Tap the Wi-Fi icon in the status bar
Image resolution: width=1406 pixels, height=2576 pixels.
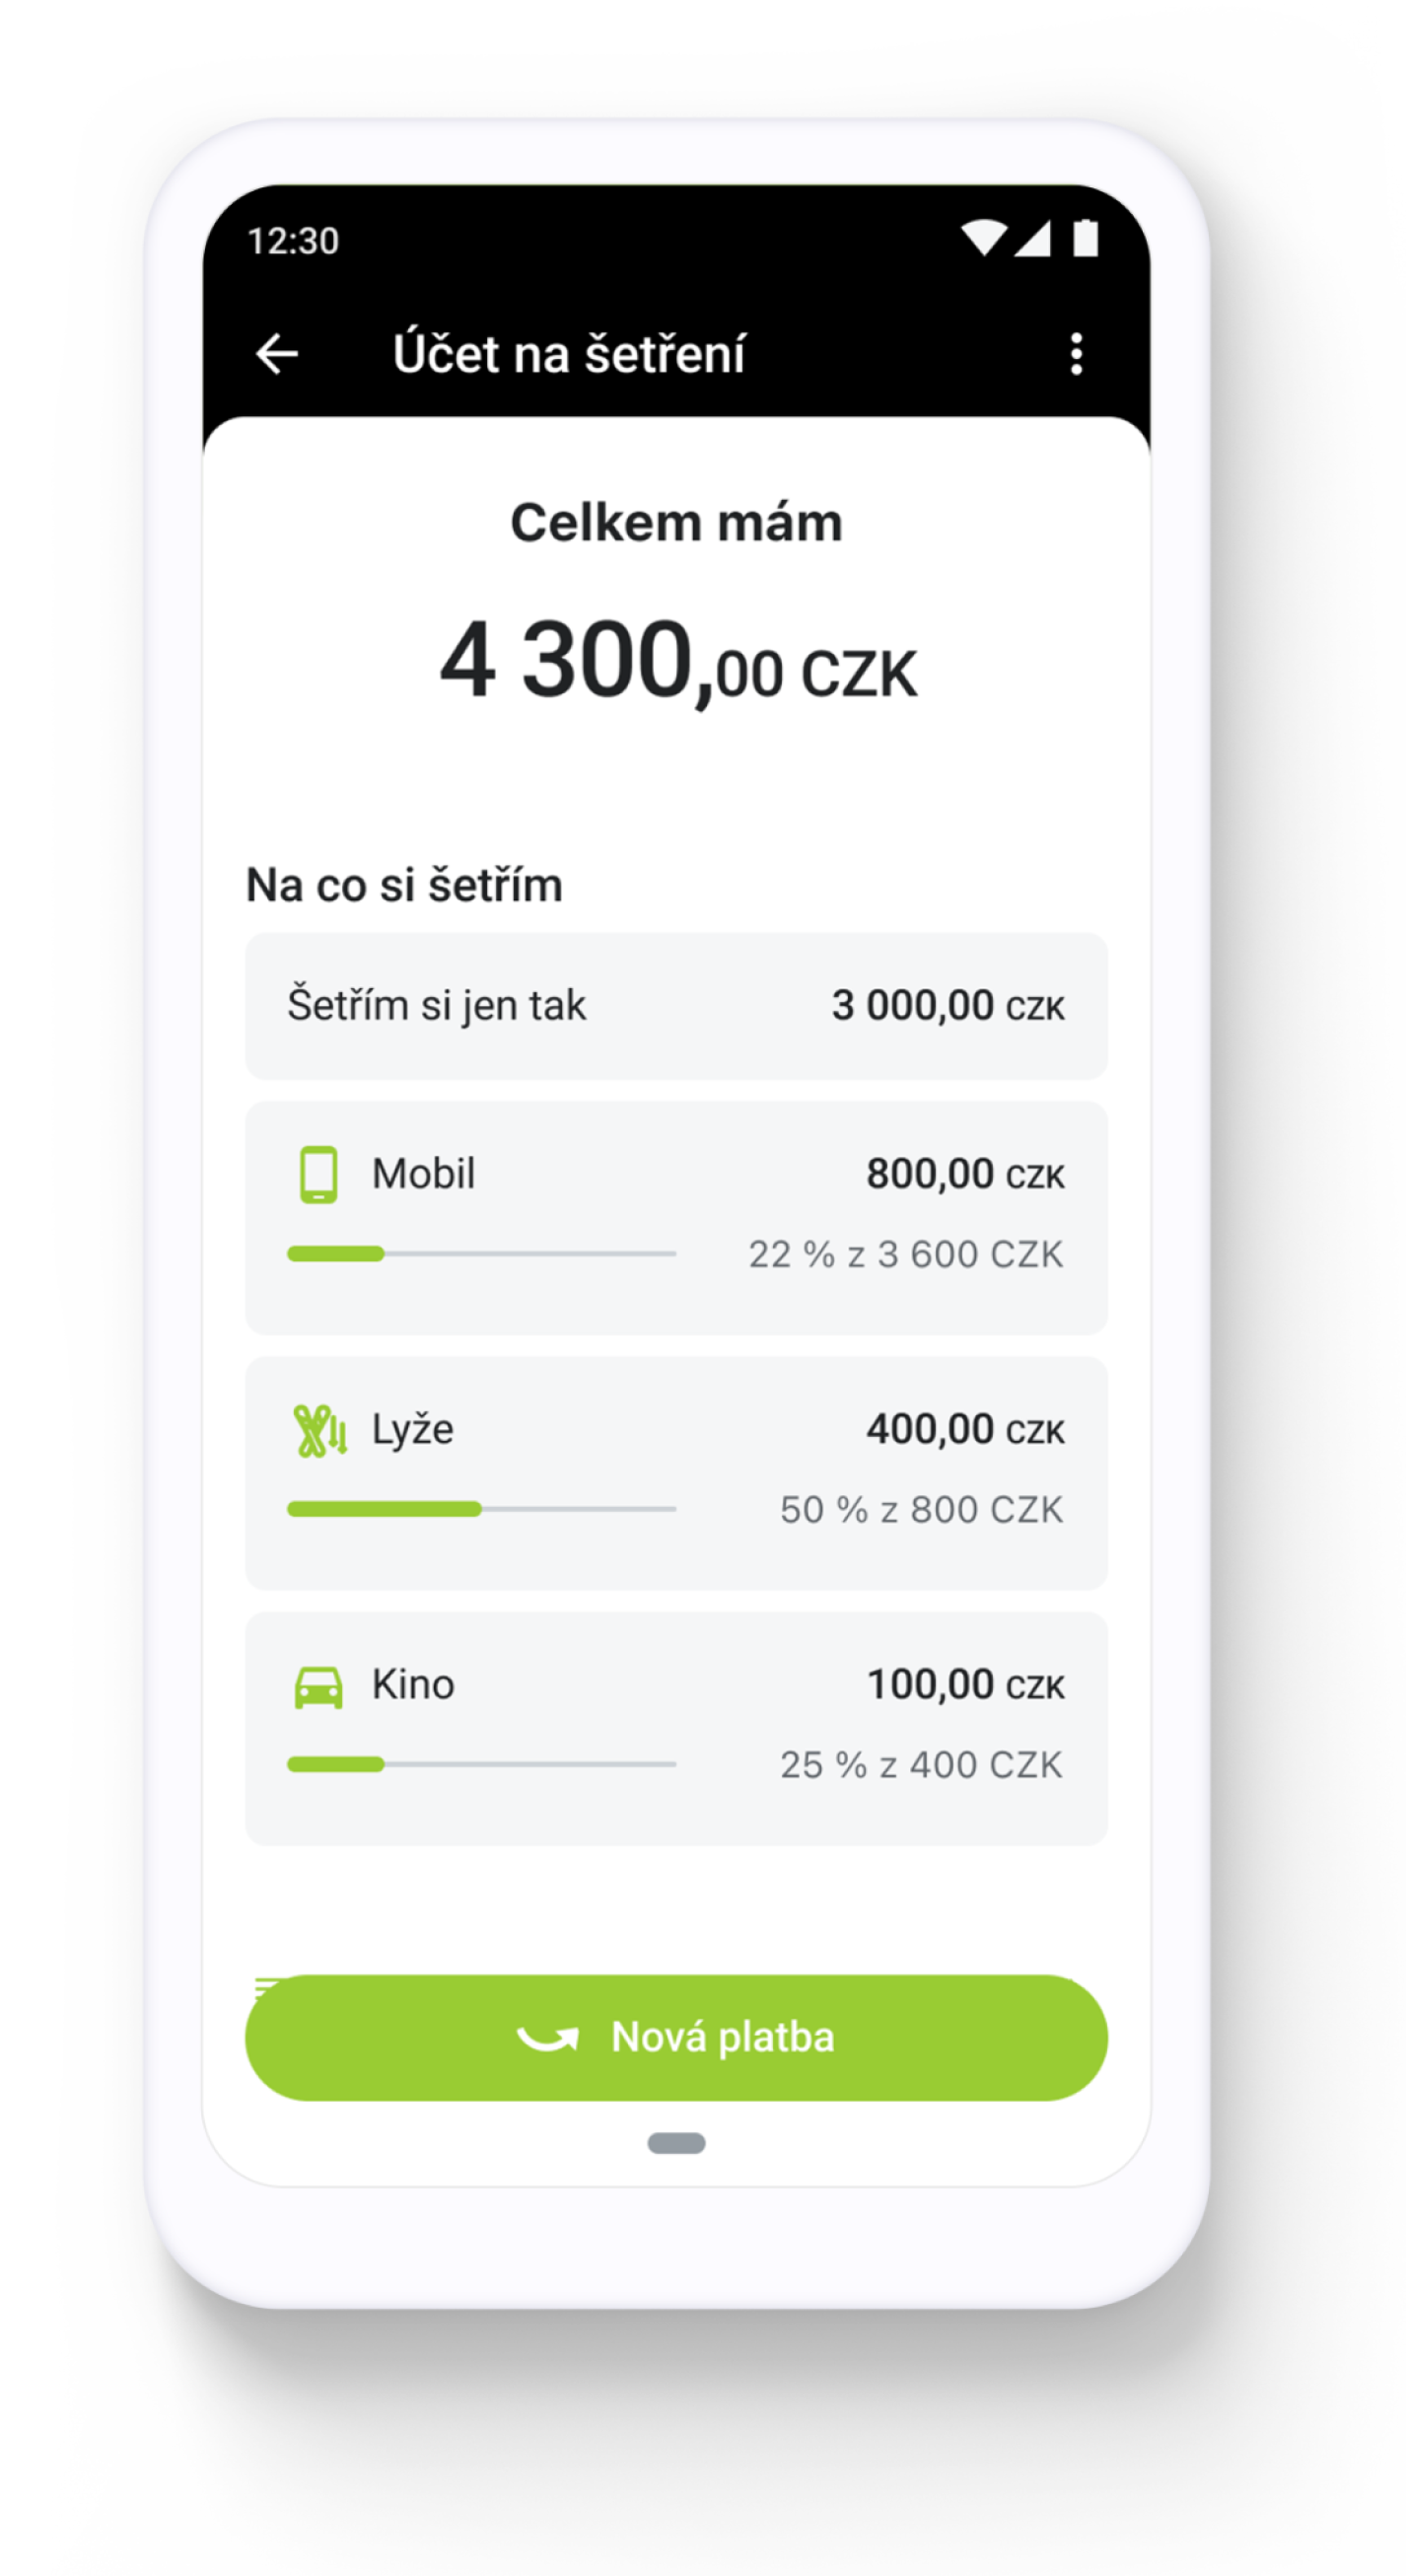tap(983, 239)
